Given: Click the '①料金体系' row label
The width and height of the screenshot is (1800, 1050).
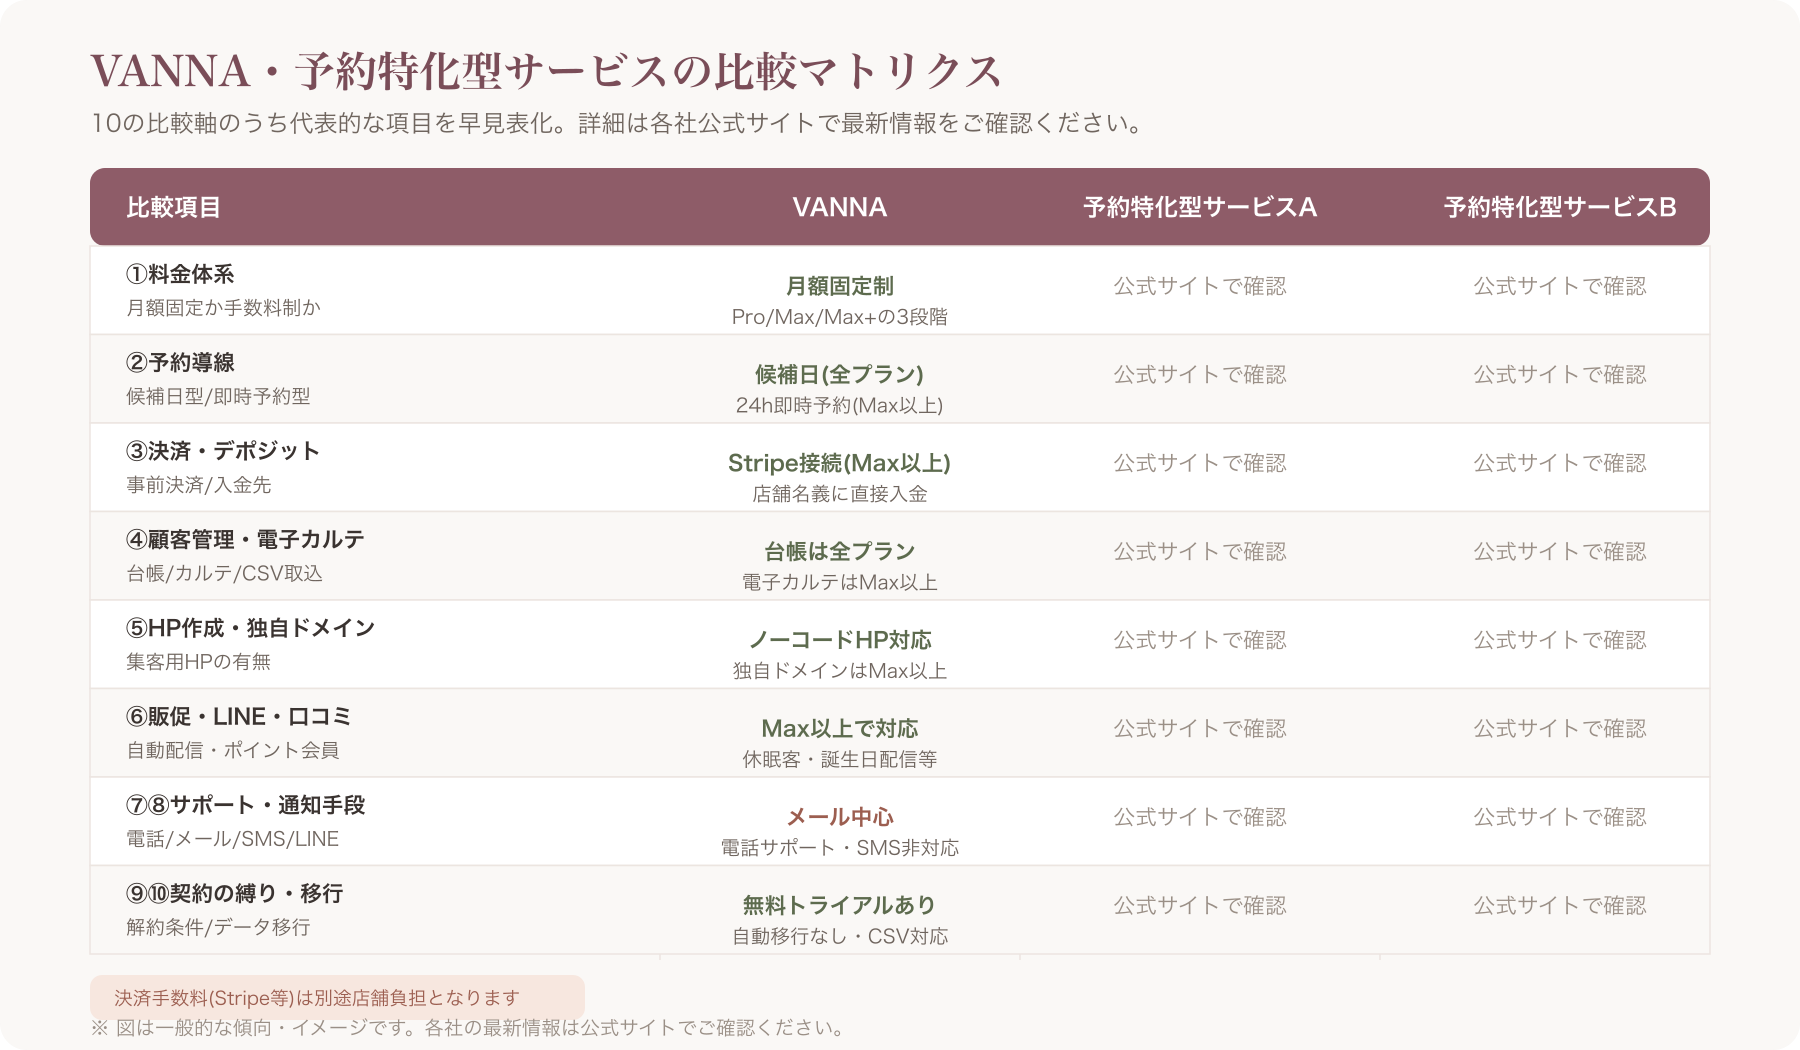Looking at the screenshot, I should click(x=180, y=274).
